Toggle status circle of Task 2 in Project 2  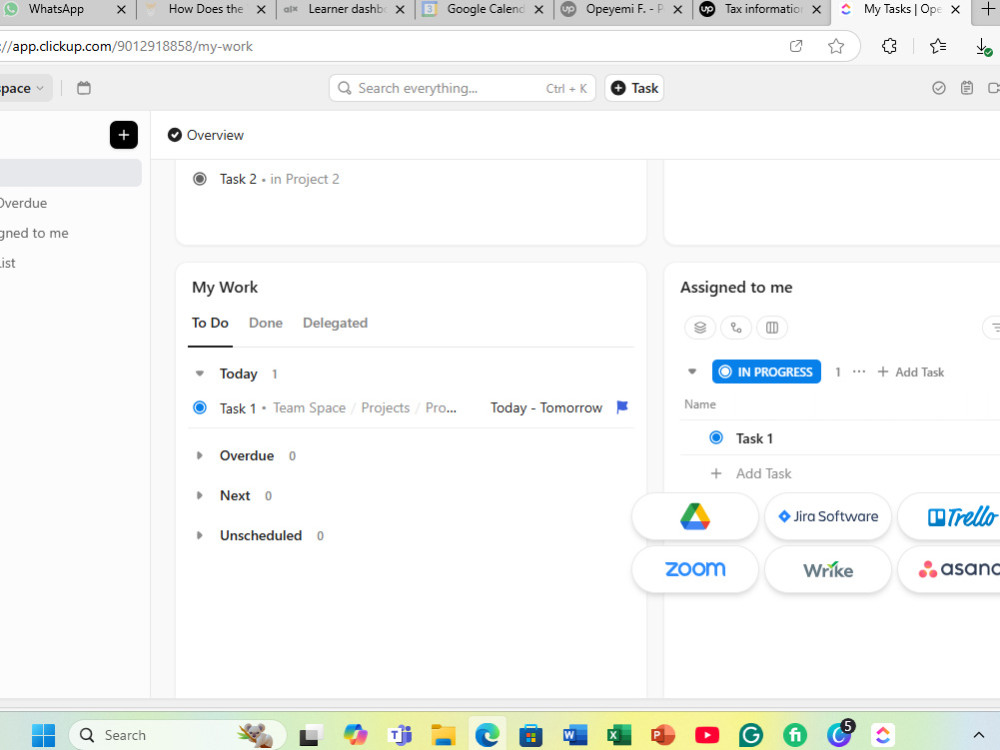[200, 179]
